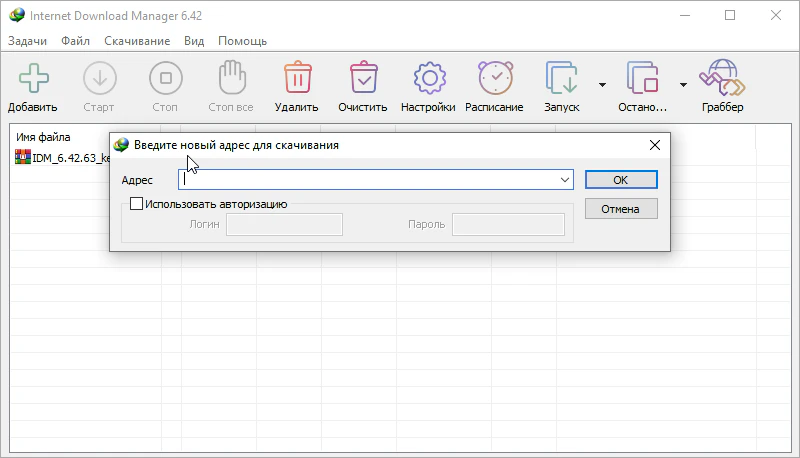
Task: Expand the arrow next to Остановить
Action: pyautogui.click(x=683, y=85)
